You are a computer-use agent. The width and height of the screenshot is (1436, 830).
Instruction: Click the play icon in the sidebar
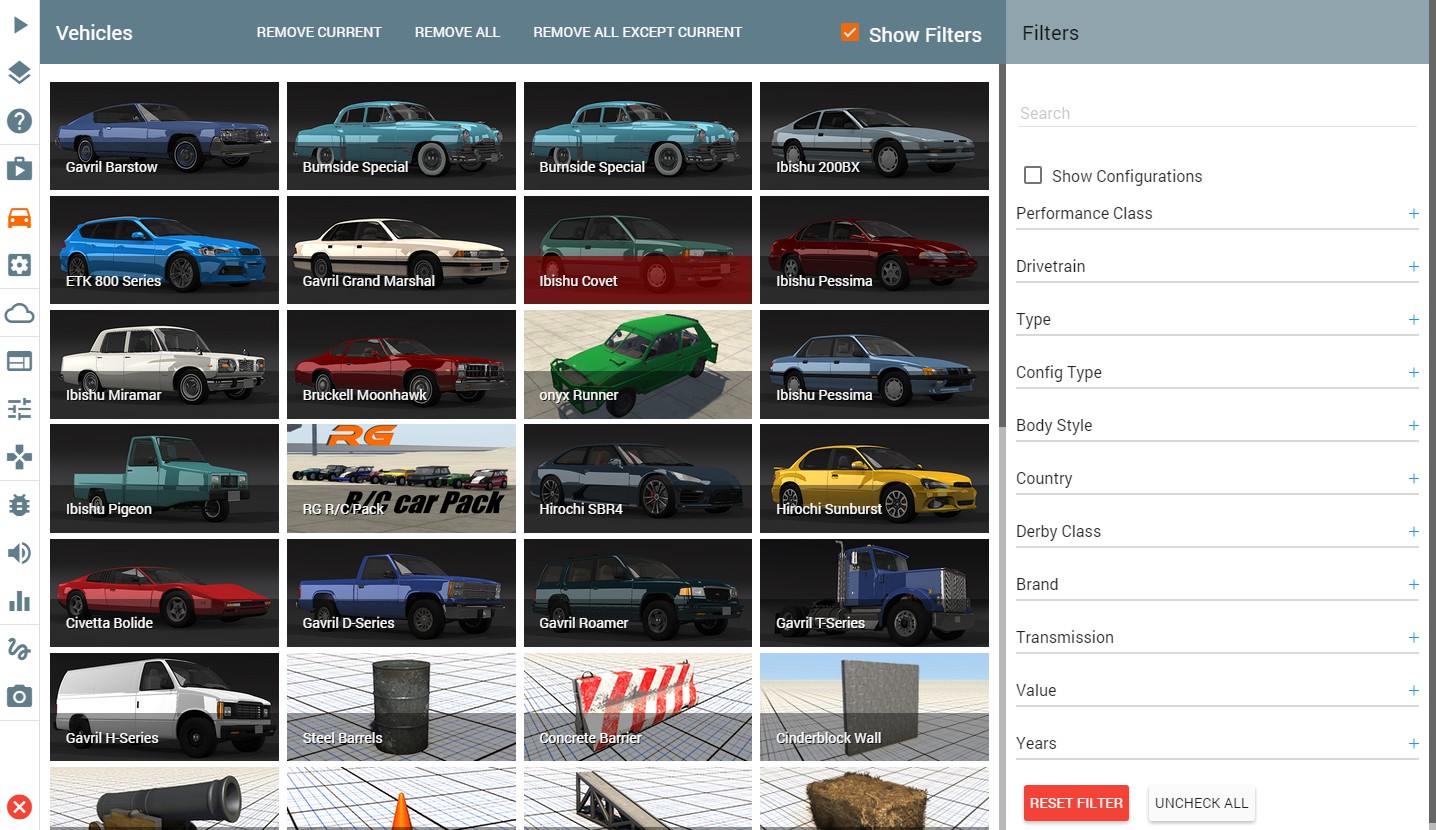19,25
